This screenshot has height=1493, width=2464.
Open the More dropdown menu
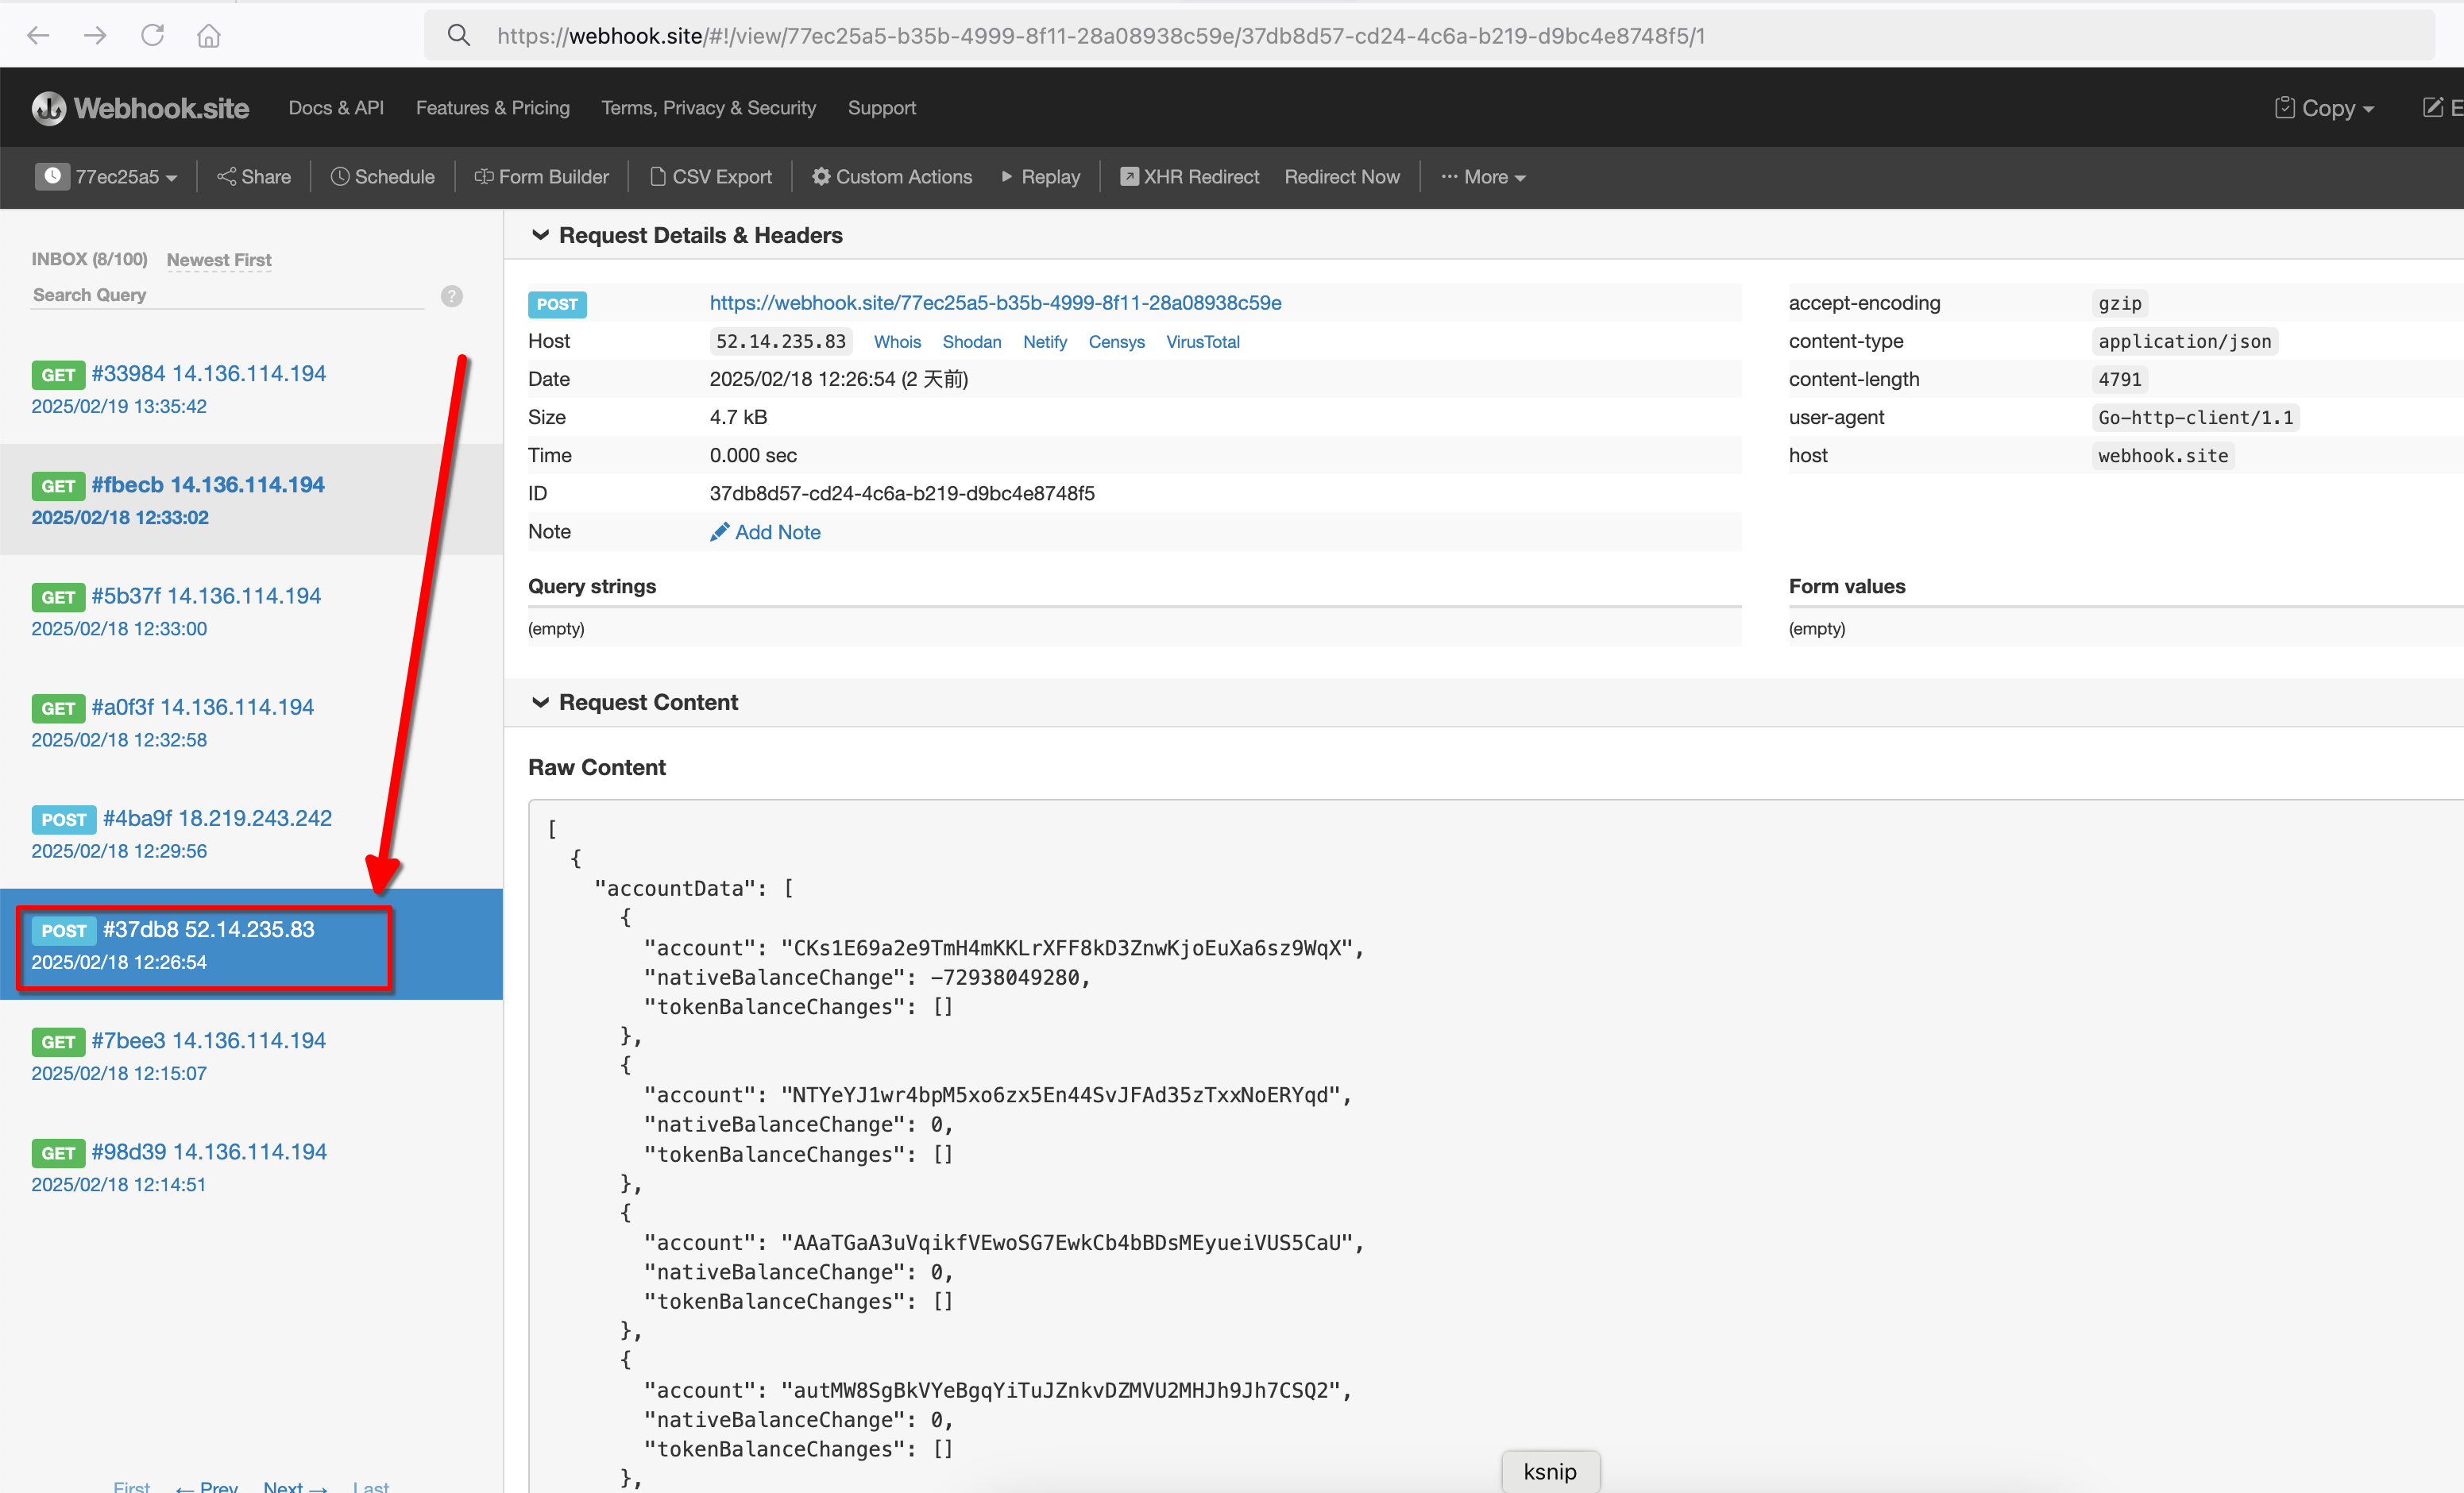(1483, 177)
